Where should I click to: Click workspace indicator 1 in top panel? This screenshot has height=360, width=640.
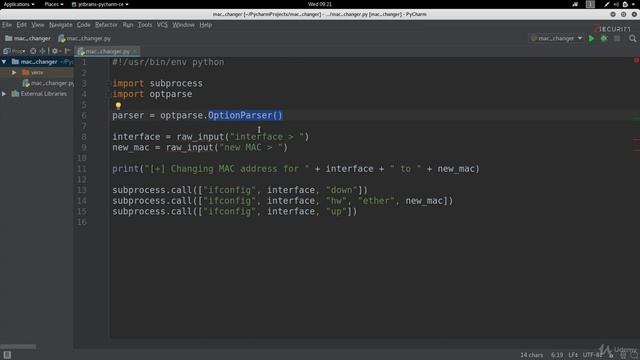(x=590, y=4)
